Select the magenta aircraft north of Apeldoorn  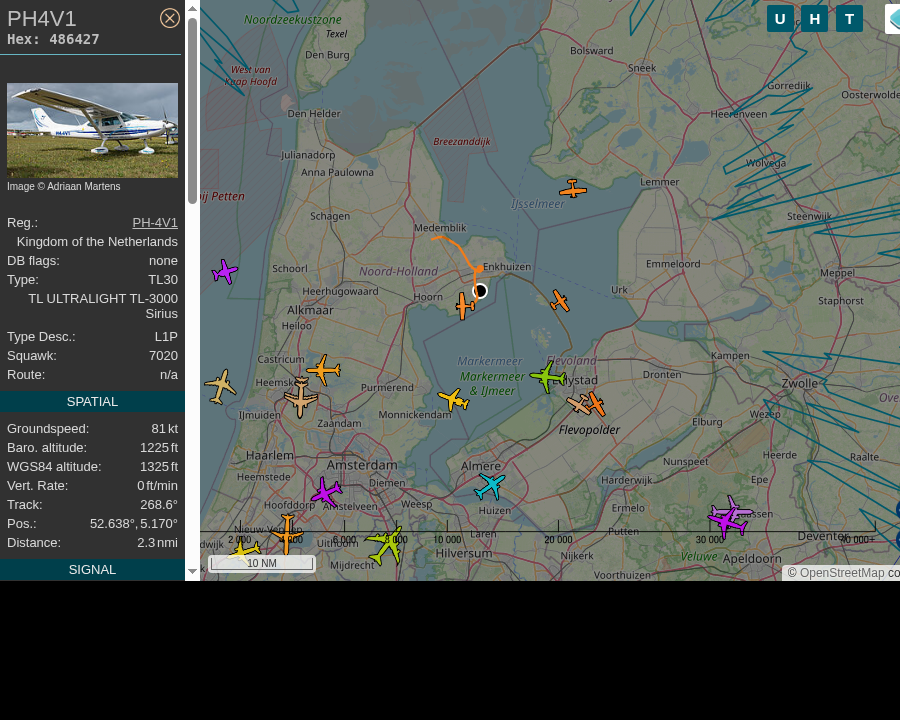click(x=727, y=522)
